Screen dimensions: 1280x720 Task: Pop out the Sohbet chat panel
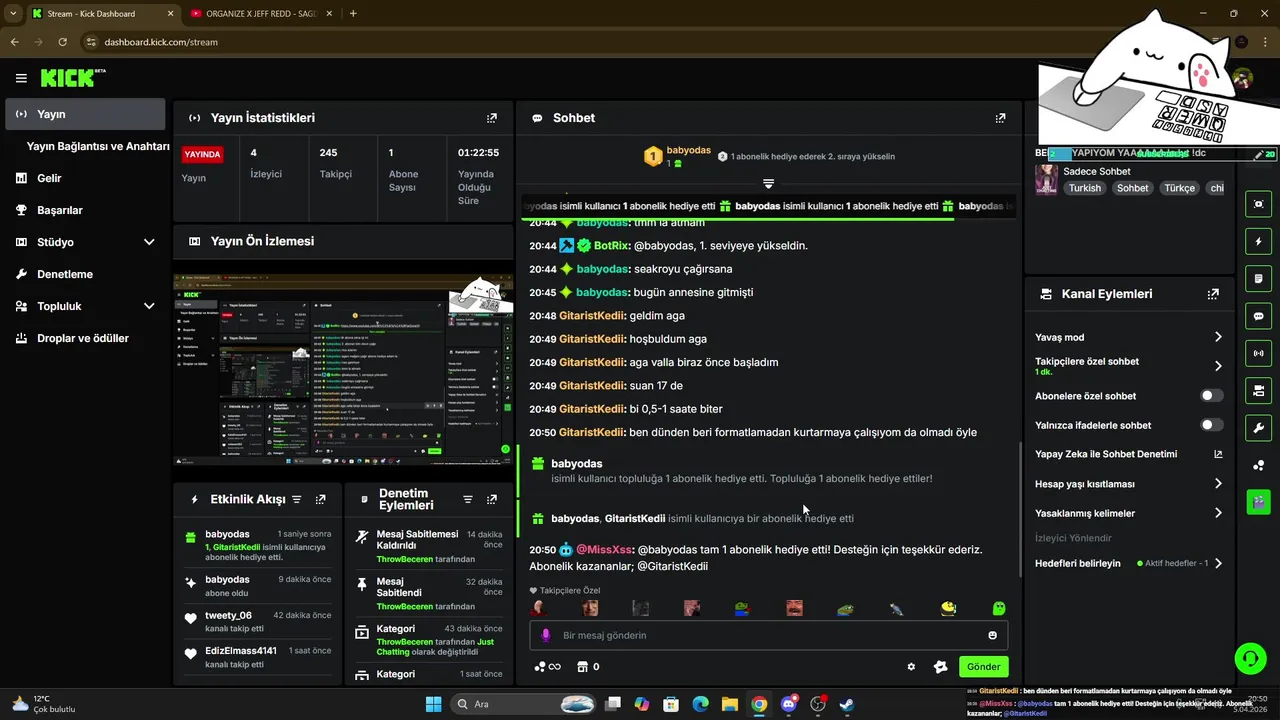coord(1000,118)
